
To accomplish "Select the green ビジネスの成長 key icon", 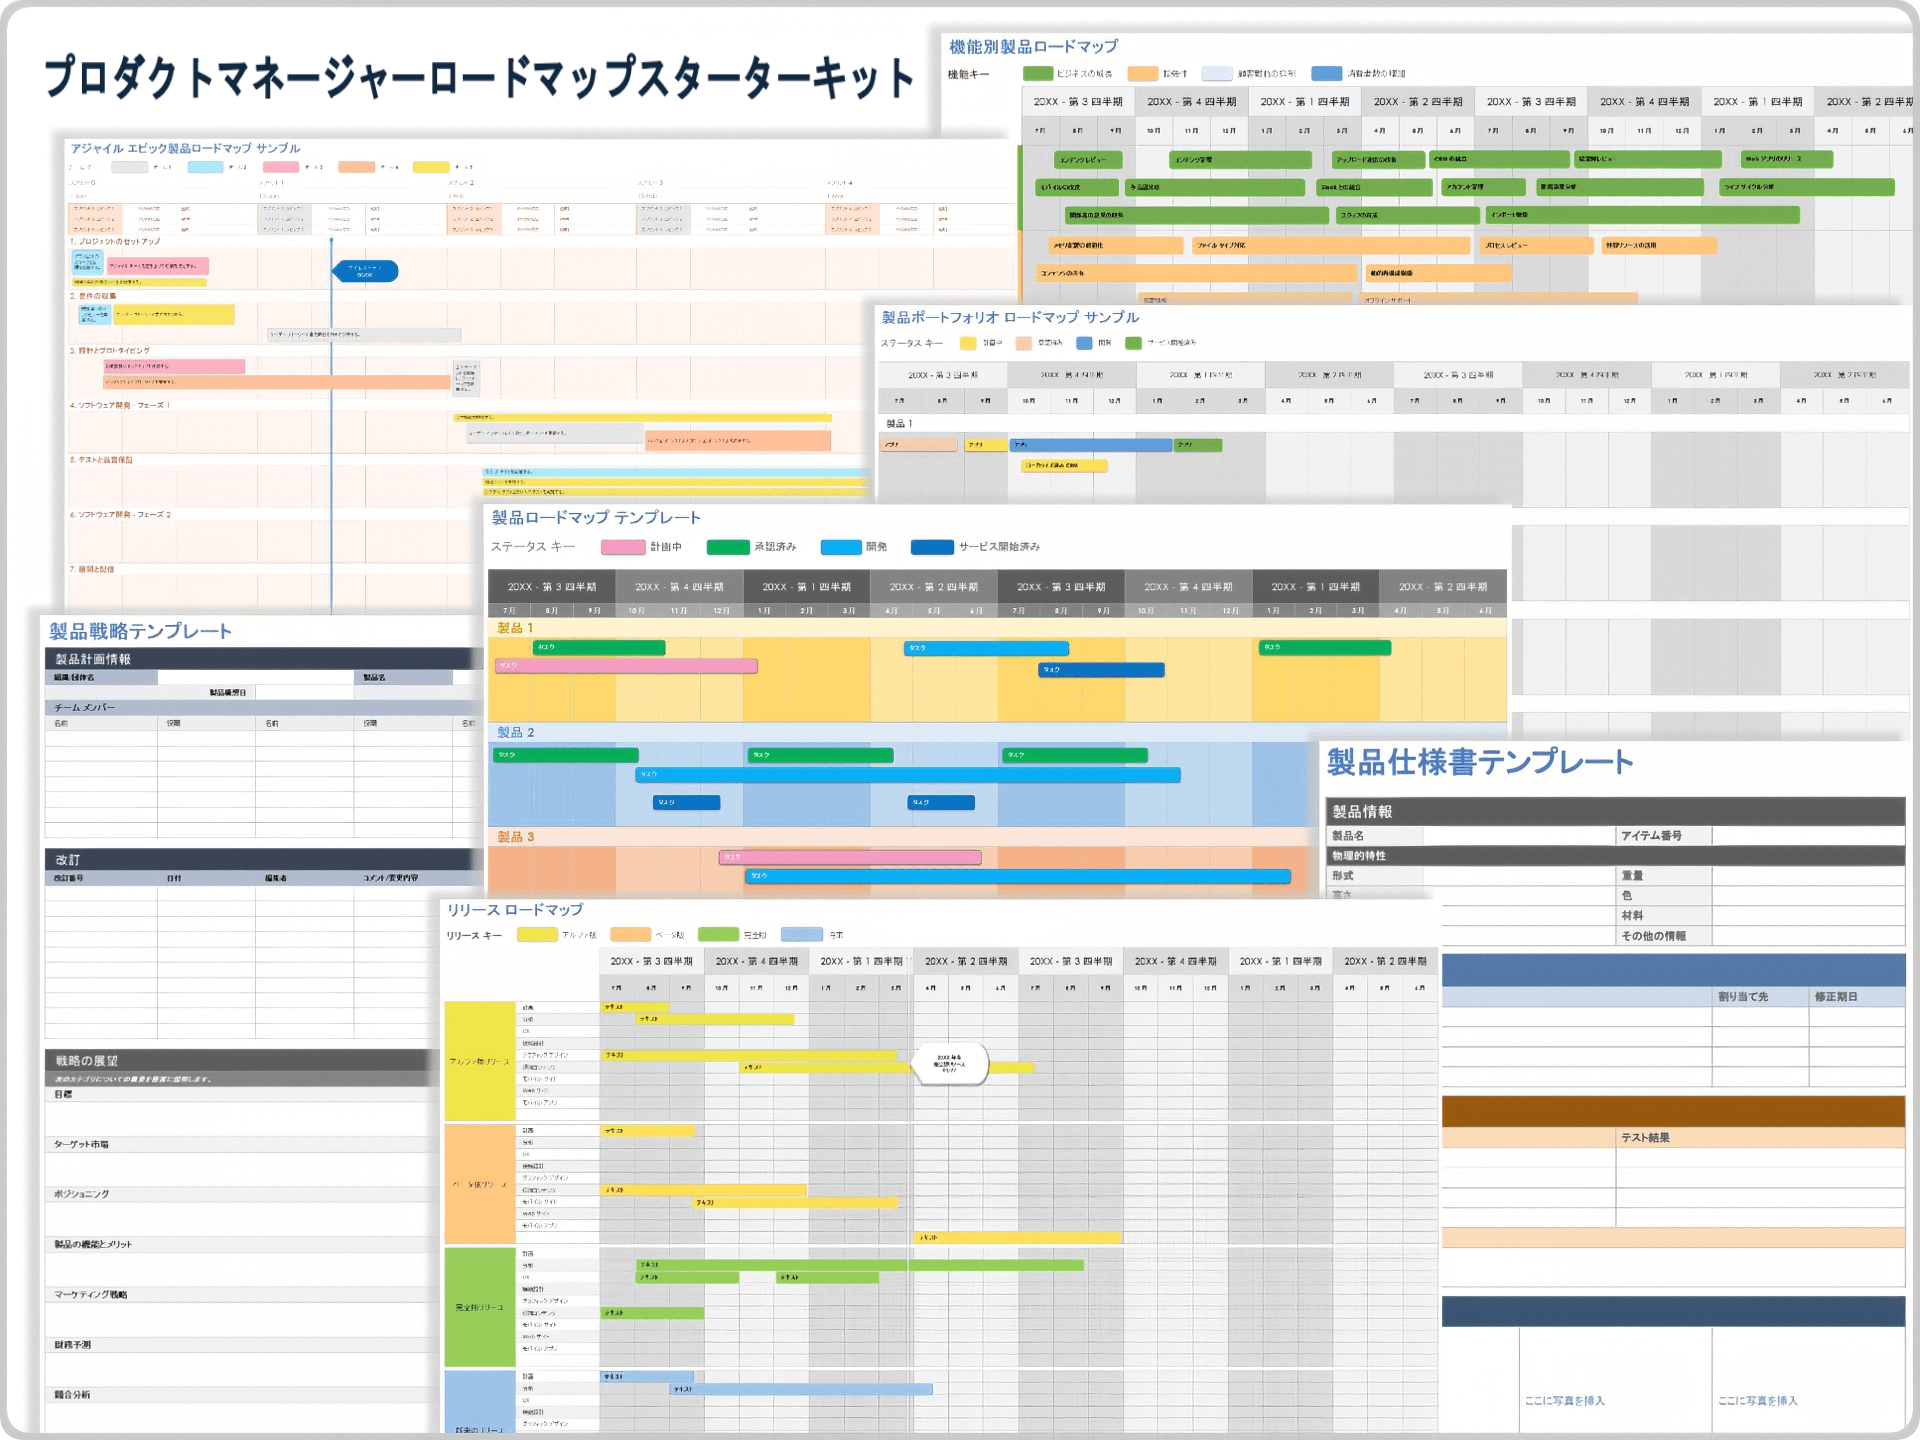I will pyautogui.click(x=1040, y=72).
